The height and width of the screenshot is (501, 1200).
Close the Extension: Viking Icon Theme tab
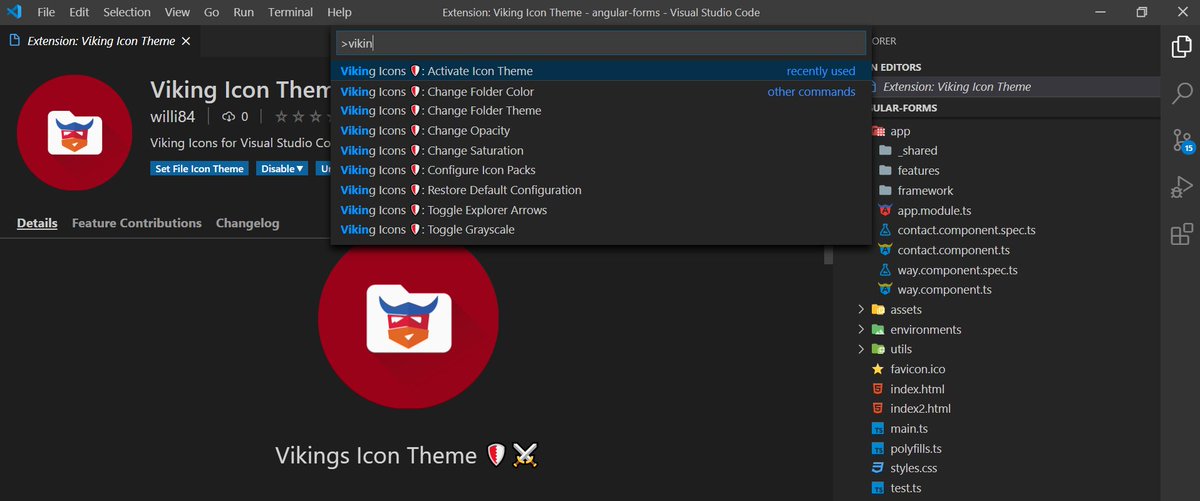pyautogui.click(x=187, y=41)
